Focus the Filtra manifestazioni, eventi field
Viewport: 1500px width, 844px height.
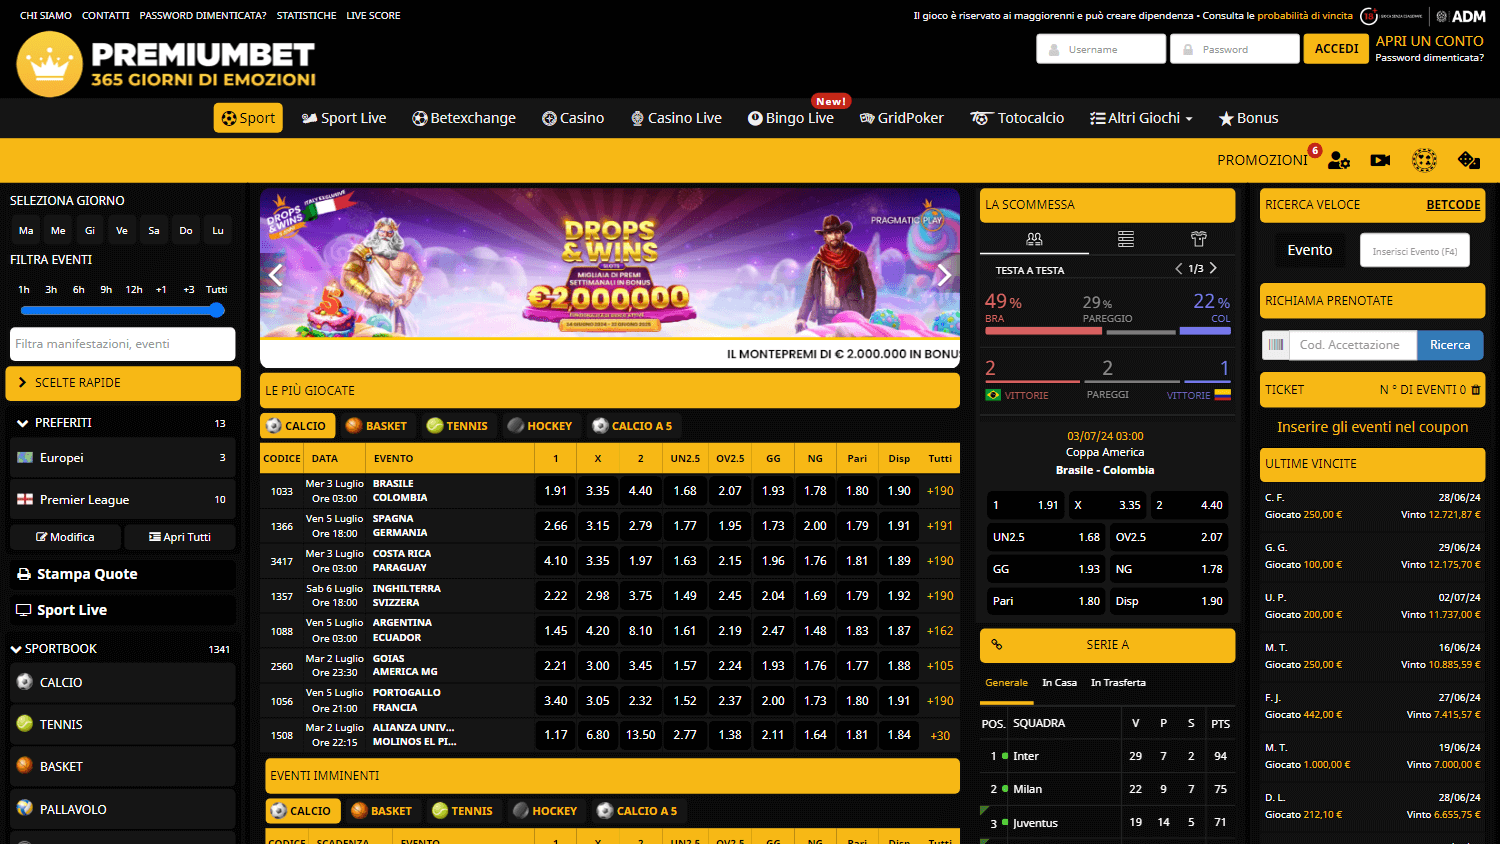click(x=123, y=344)
